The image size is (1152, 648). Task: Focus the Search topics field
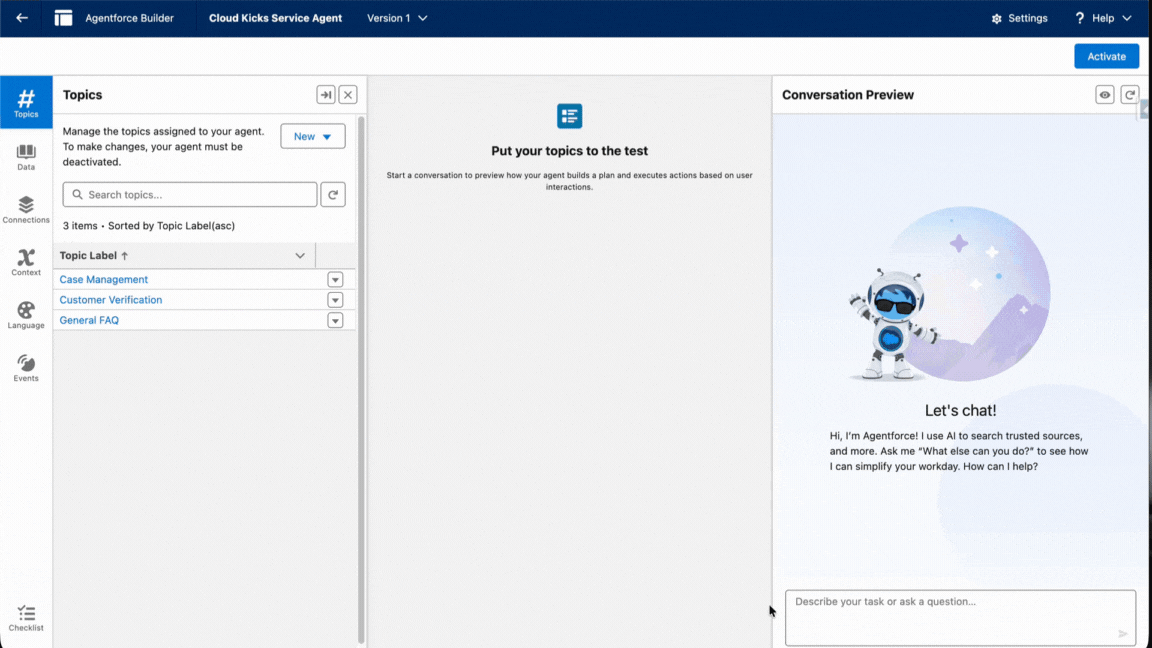coord(190,195)
